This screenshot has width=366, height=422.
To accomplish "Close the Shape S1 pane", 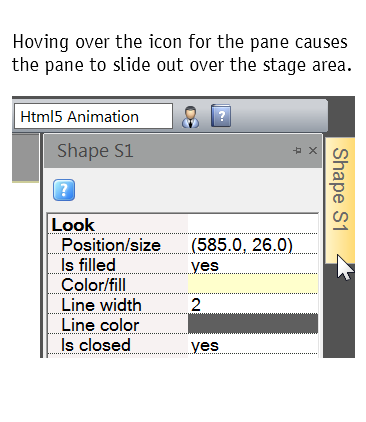I will coord(313,151).
